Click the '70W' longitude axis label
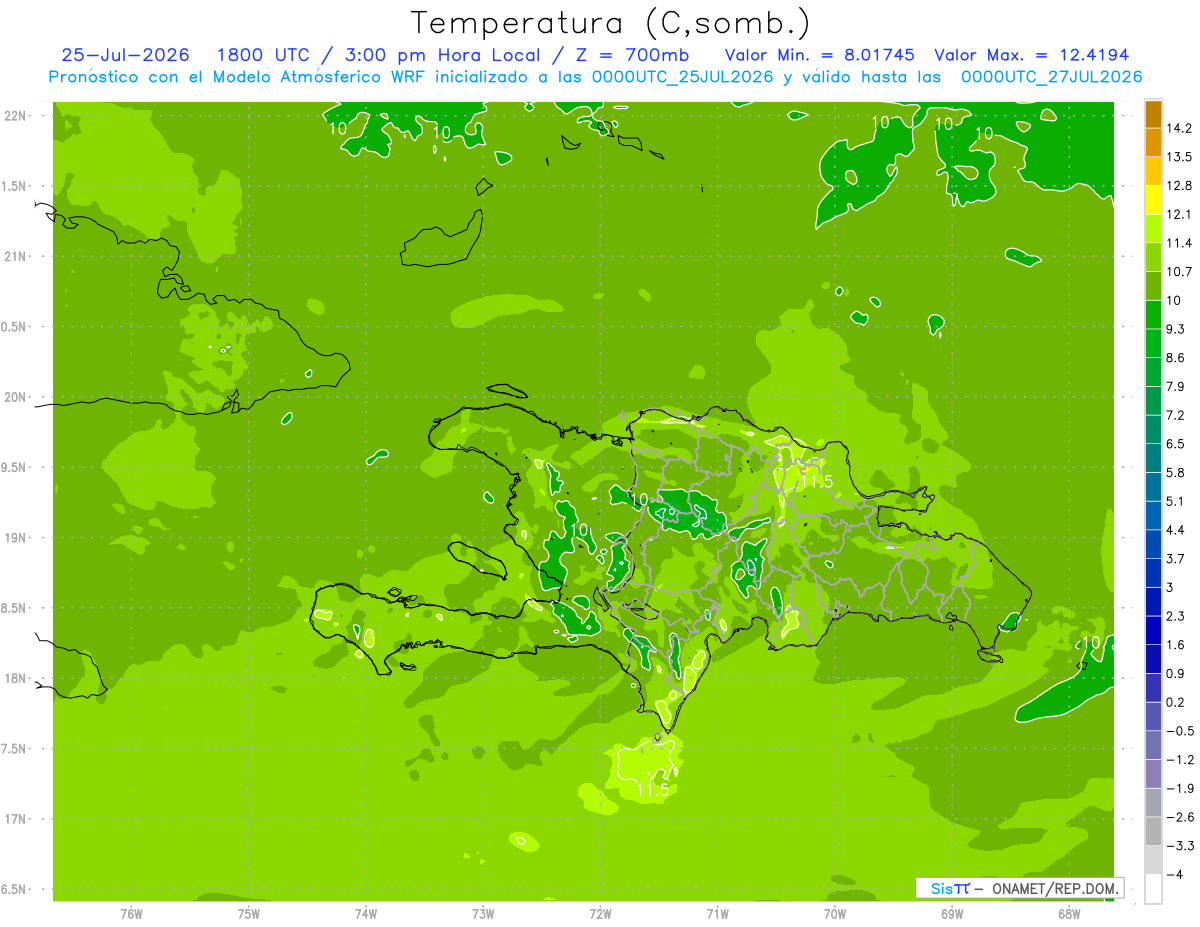 point(835,914)
